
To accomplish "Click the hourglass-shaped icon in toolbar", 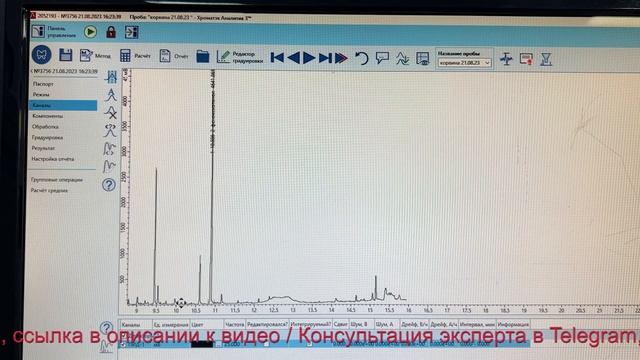I will 546,60.
